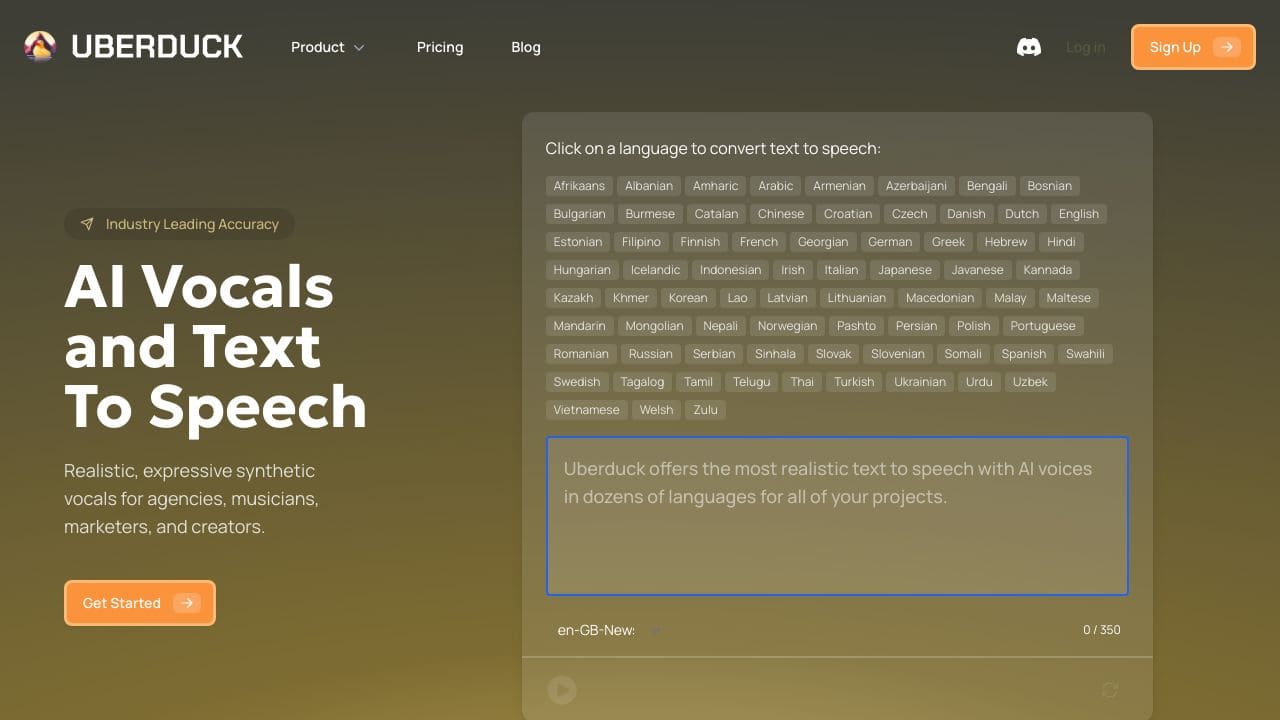Click the Get Started button
1280x720 pixels.
pos(140,603)
